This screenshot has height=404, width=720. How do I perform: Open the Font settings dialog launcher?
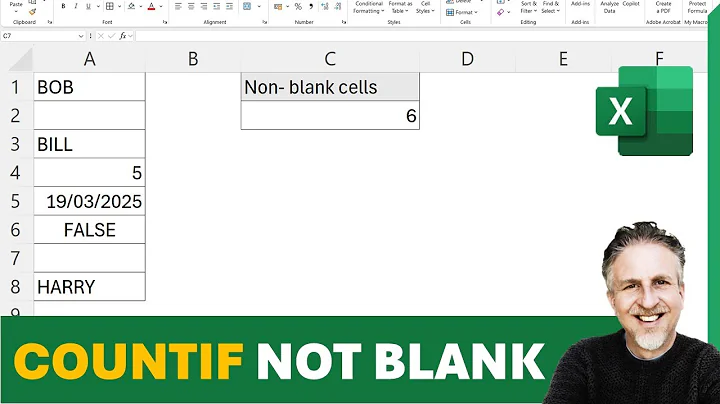tap(165, 22)
